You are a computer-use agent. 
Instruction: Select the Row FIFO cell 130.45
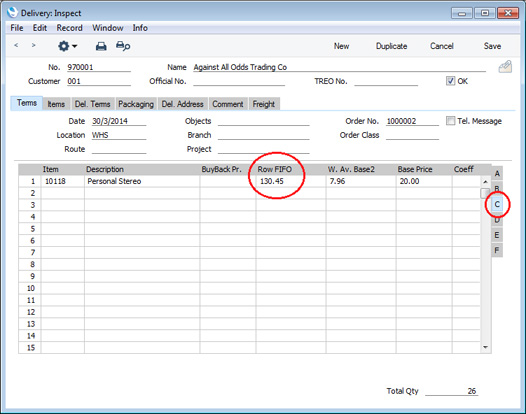click(291, 181)
